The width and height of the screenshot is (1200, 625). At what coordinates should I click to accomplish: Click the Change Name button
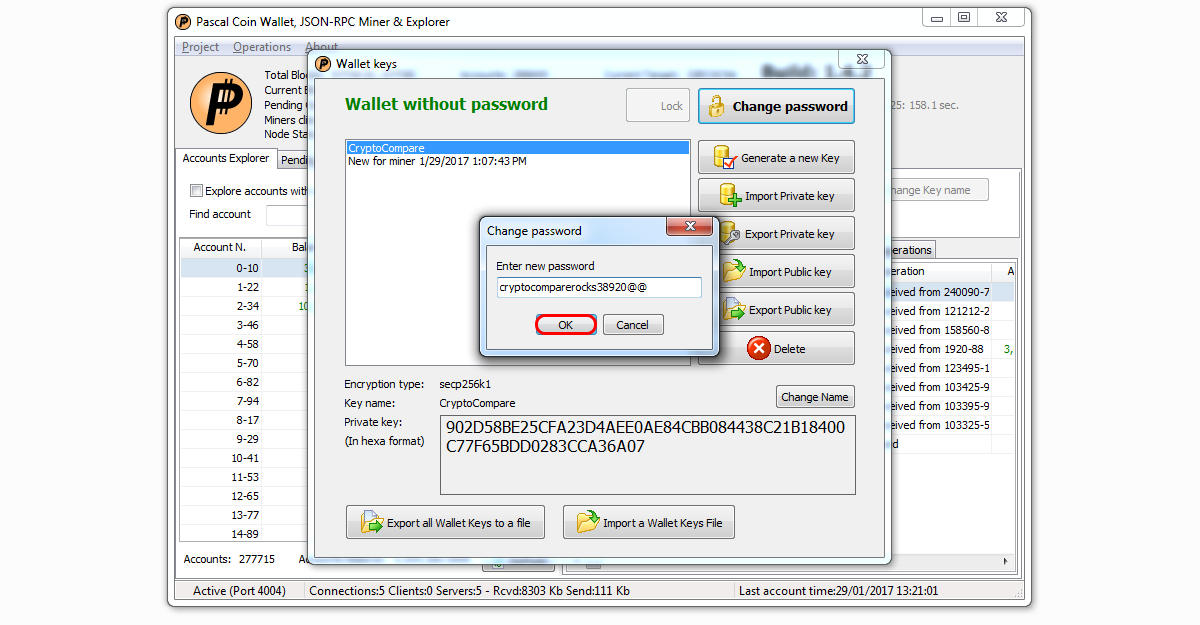pyautogui.click(x=814, y=397)
